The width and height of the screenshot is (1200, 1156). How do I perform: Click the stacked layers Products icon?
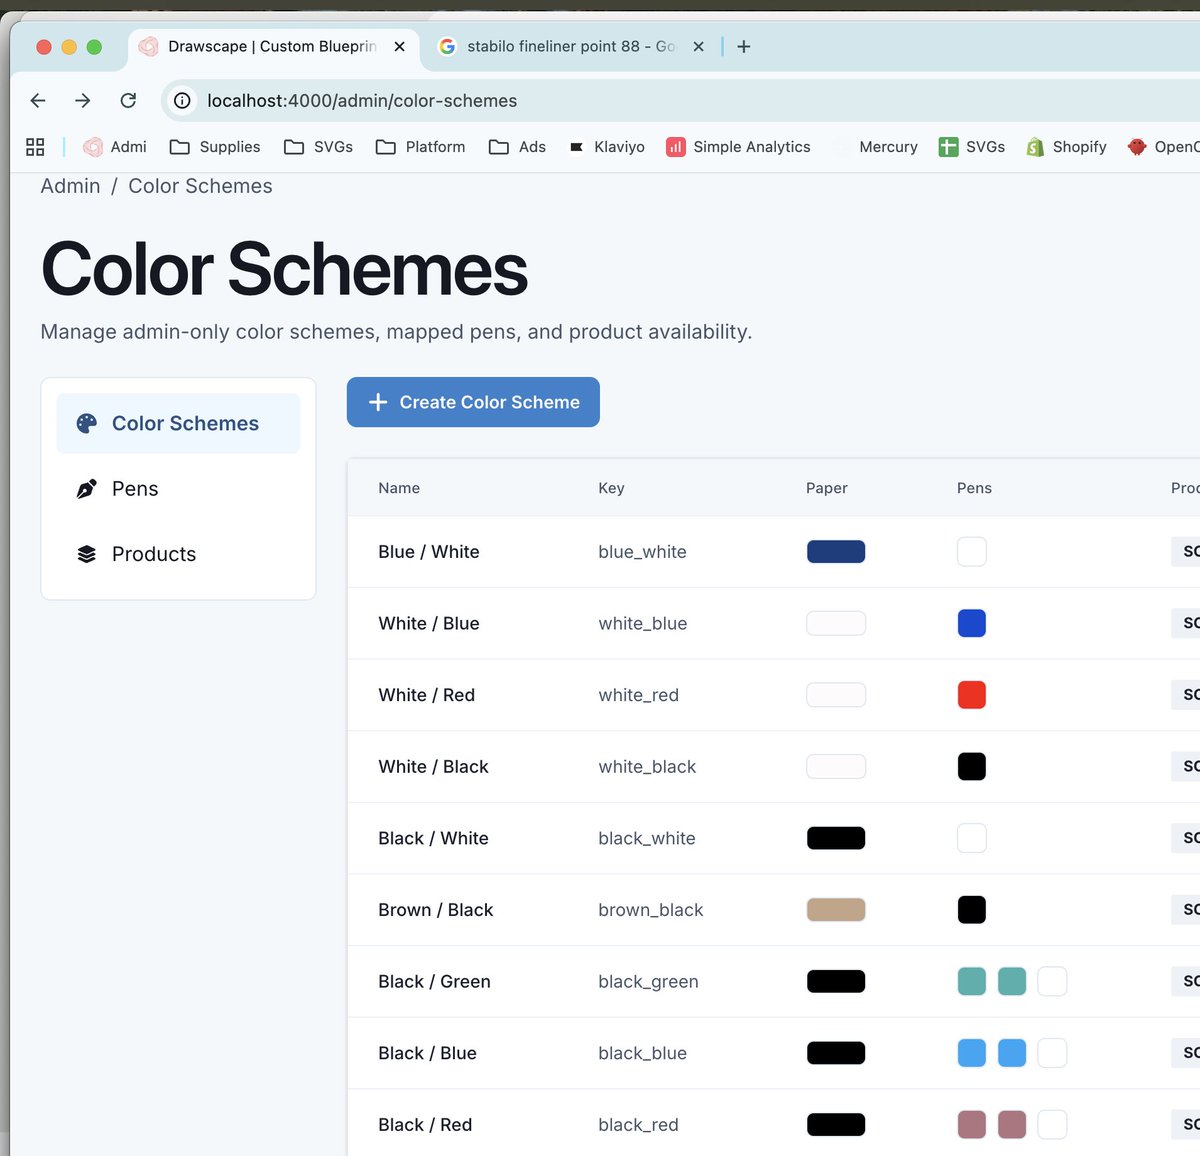(87, 554)
